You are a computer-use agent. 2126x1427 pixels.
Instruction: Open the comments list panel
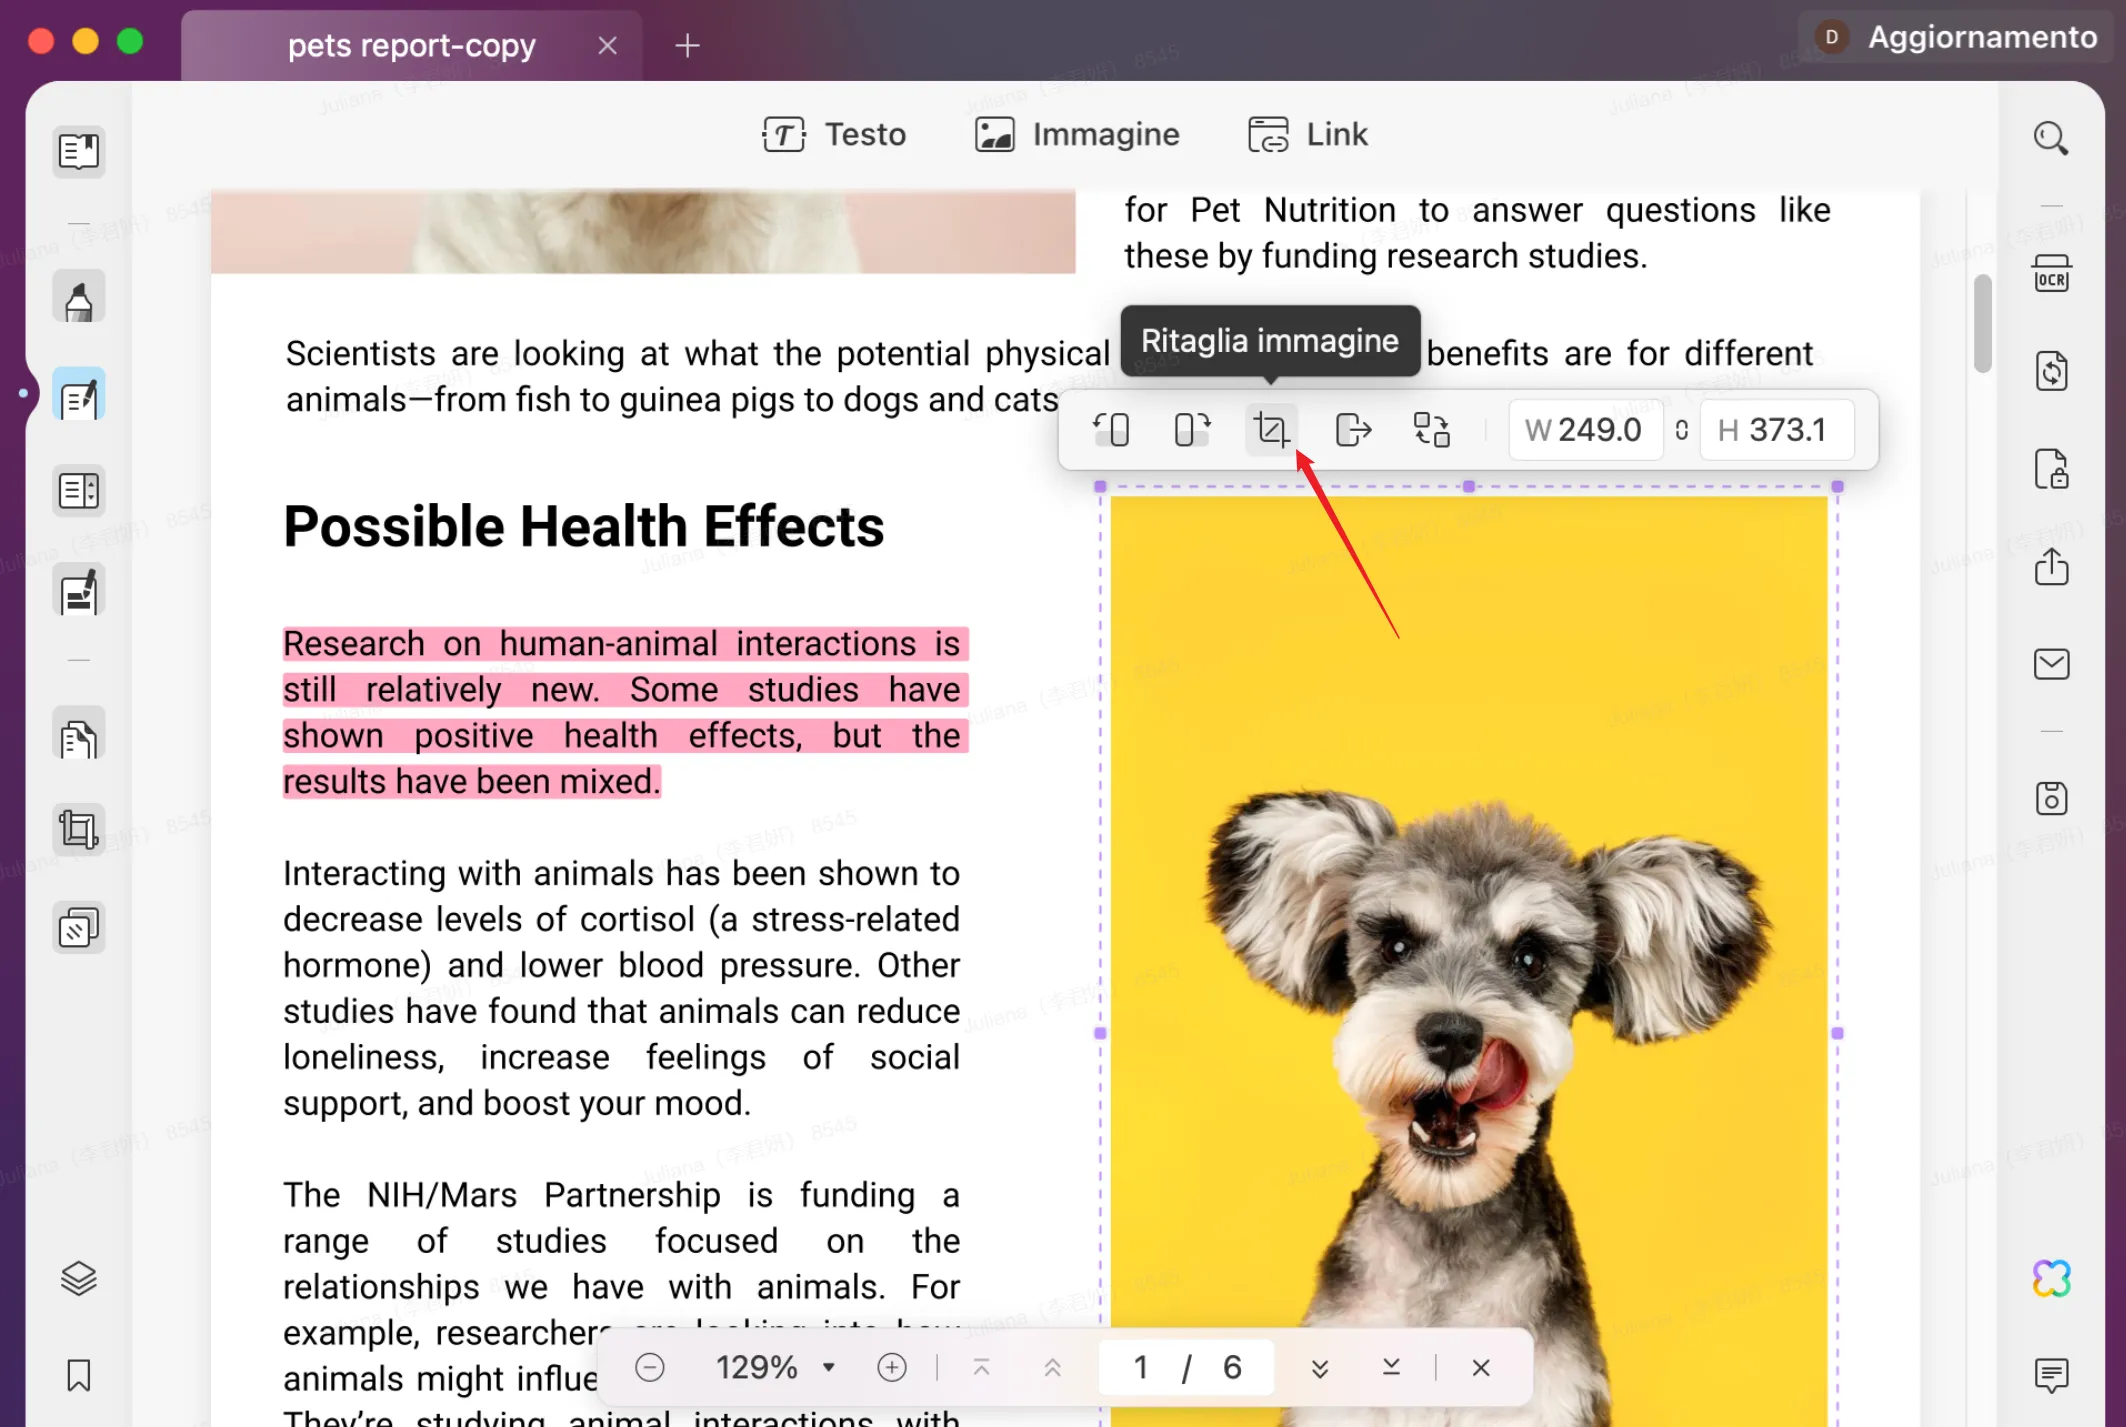tap(2051, 1375)
